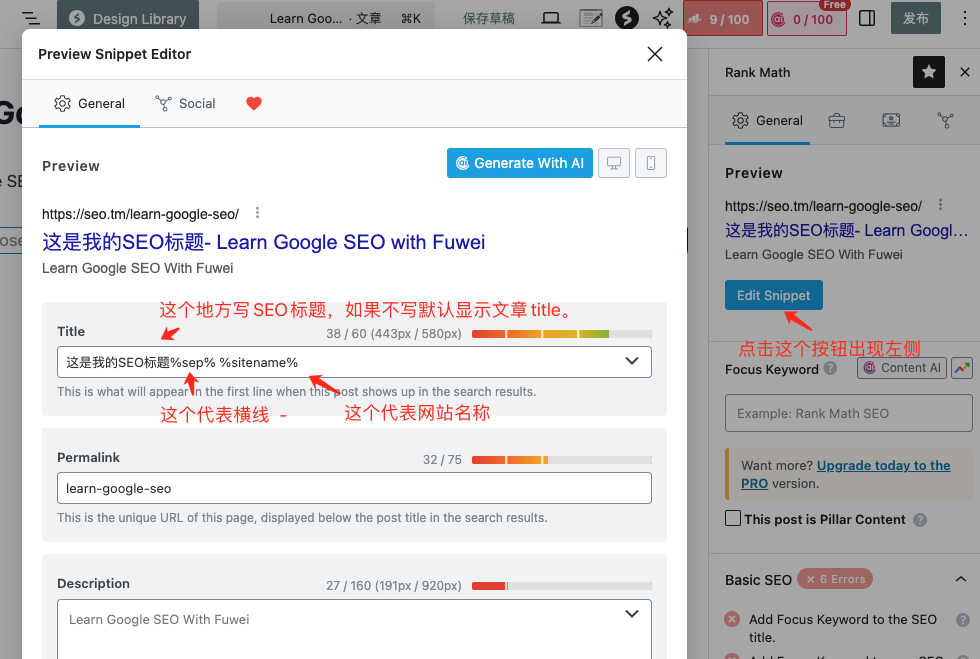This screenshot has height=659, width=980.
Task: Click the three-dot menu beside the preview URL
Action: (x=258, y=213)
